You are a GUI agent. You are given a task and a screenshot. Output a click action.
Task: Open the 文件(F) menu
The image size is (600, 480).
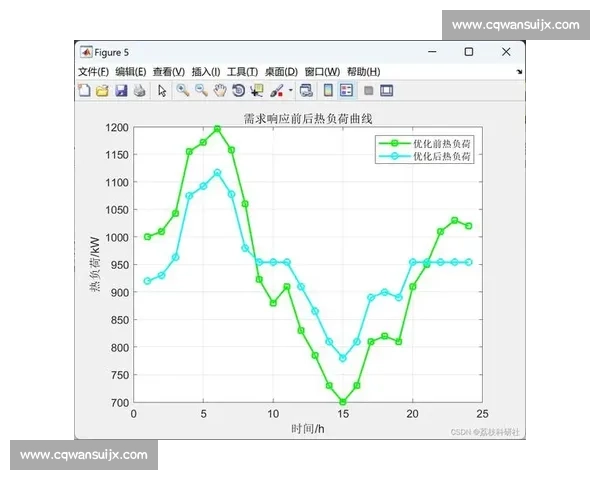click(93, 72)
